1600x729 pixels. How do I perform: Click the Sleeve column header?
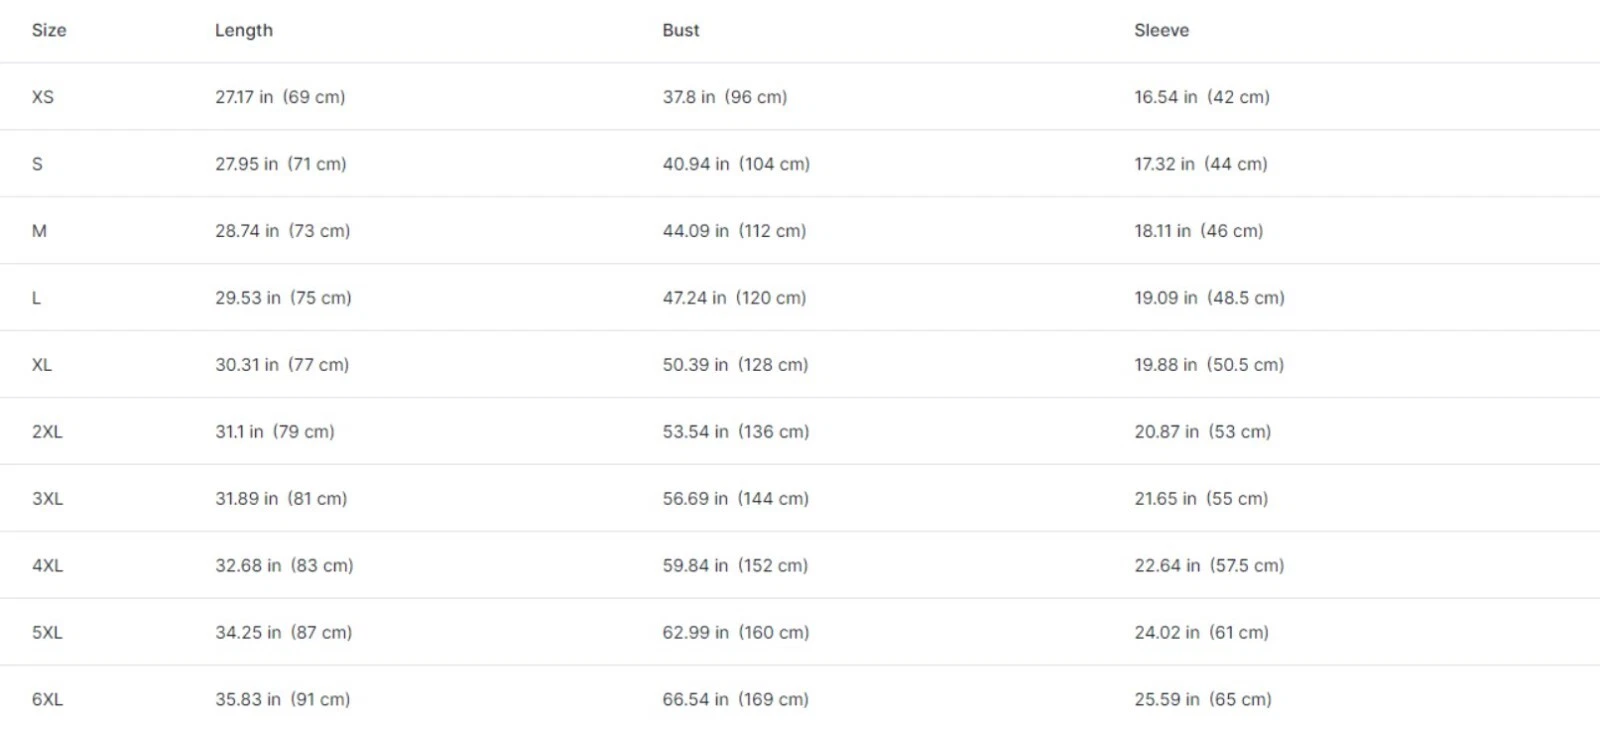pos(1161,30)
